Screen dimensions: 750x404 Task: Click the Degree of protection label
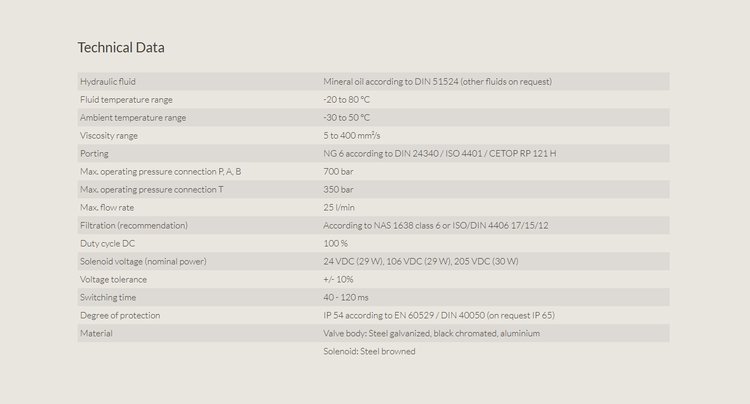pyautogui.click(x=120, y=315)
